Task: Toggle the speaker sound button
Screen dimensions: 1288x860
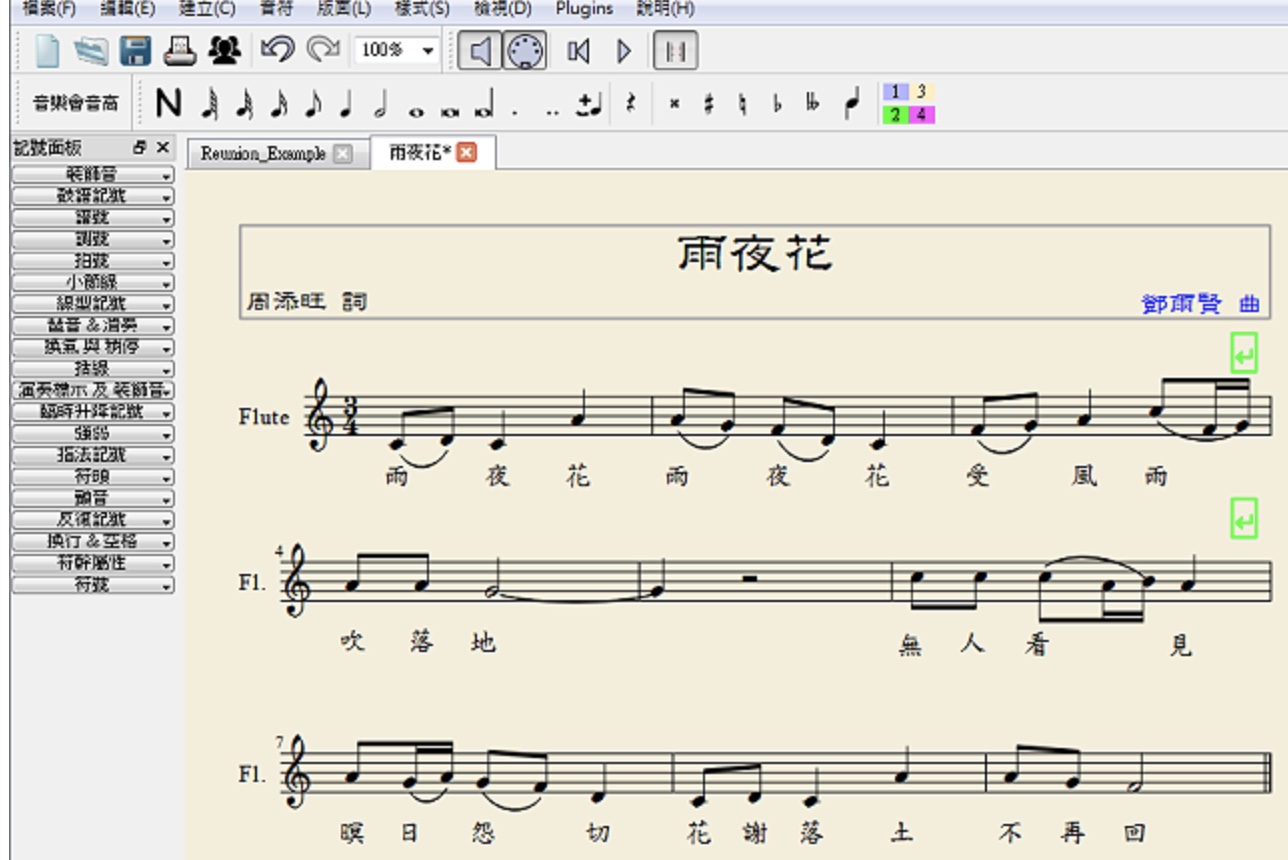Action: pos(481,51)
